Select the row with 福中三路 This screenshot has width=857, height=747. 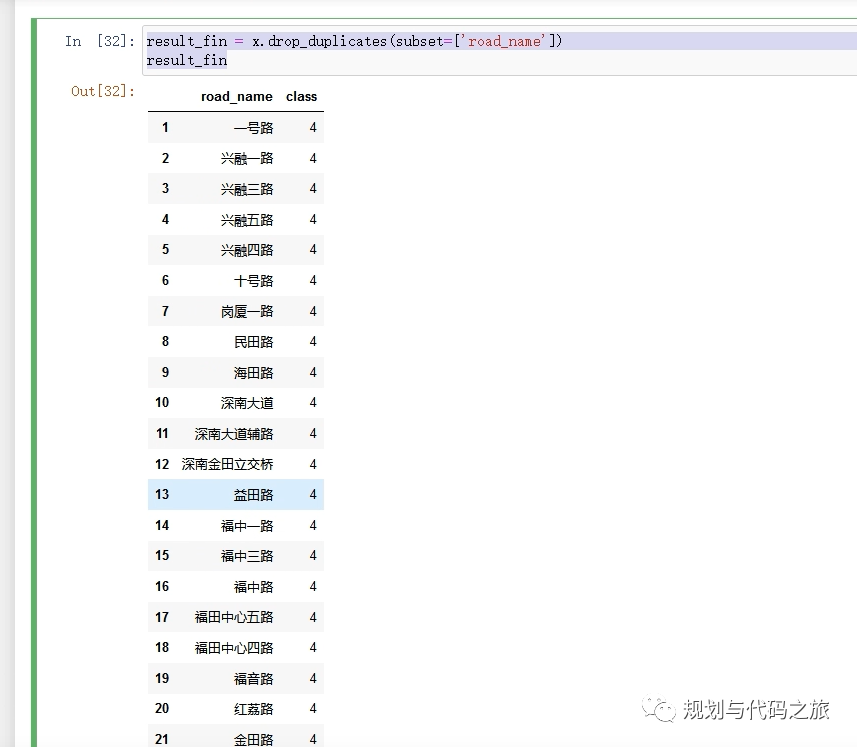click(236, 556)
